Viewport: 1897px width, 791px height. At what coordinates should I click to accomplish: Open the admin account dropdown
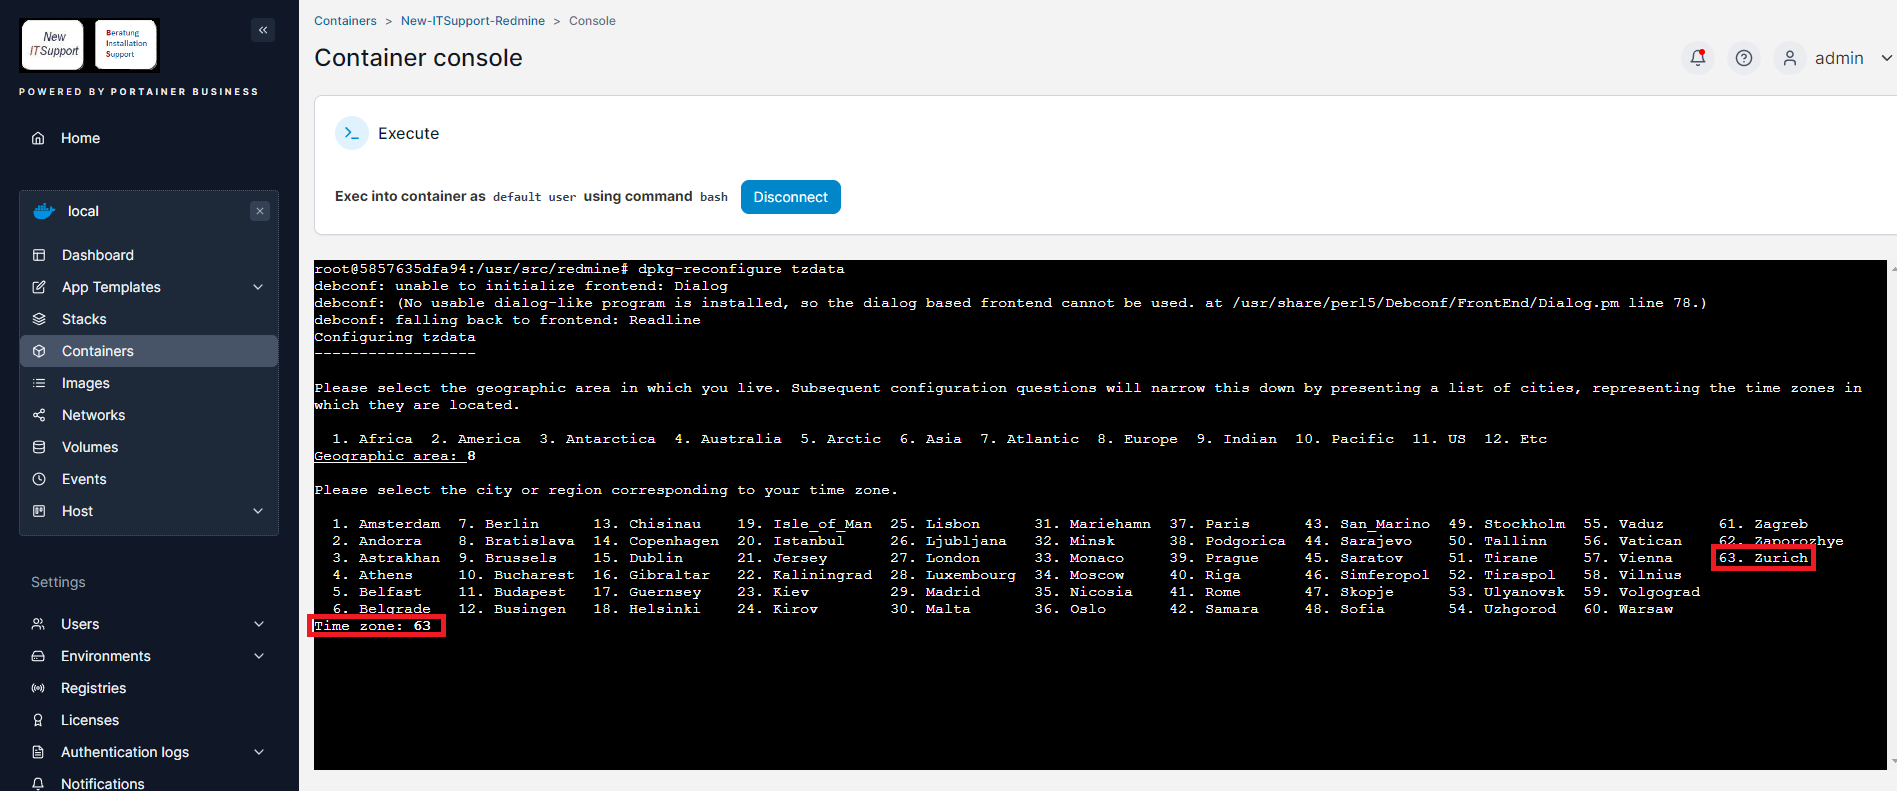pyautogui.click(x=1885, y=58)
